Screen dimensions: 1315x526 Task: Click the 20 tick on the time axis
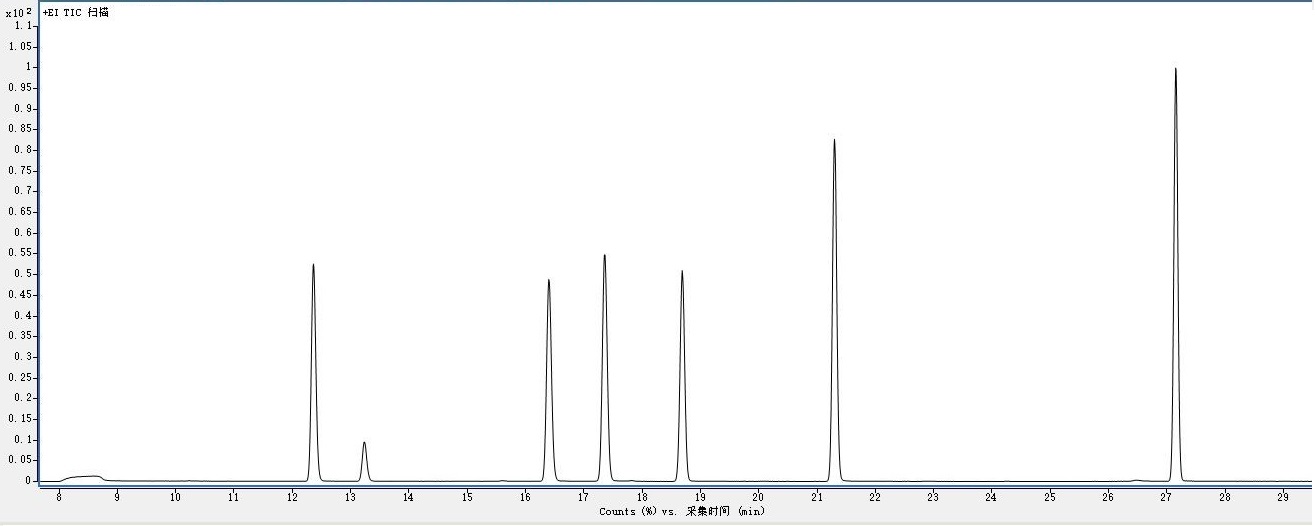758,496
